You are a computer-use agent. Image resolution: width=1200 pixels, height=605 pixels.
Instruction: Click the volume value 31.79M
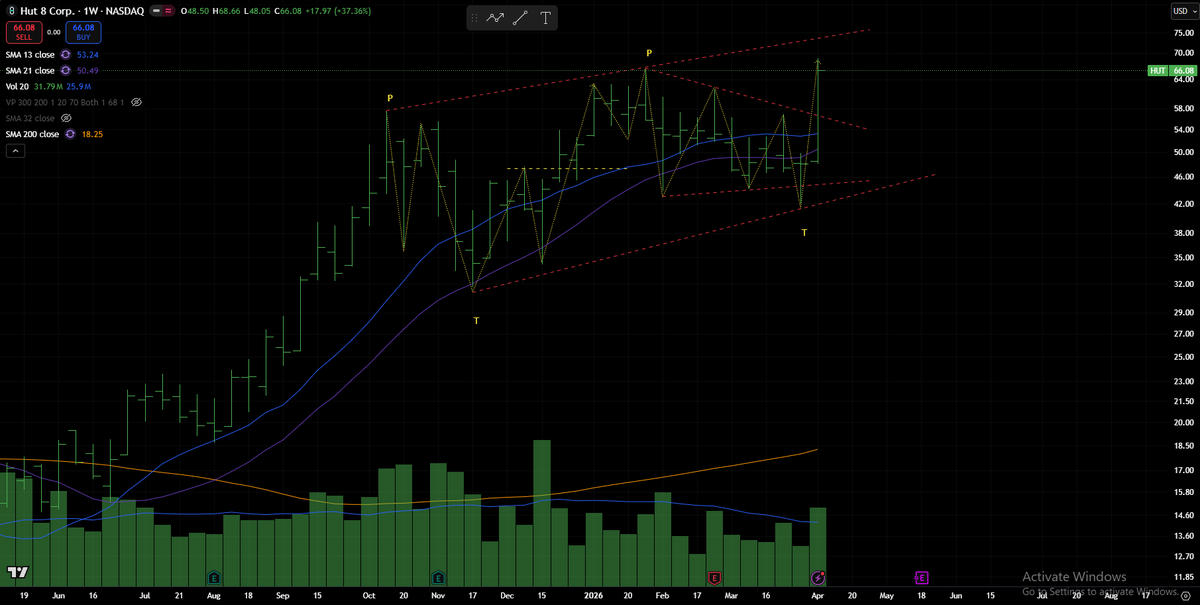point(48,87)
